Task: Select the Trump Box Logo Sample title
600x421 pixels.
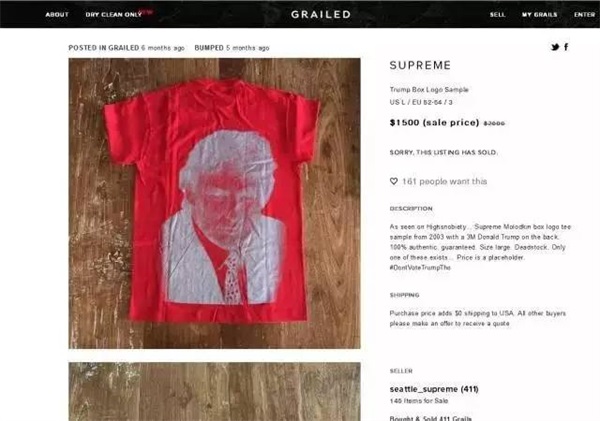Action: coord(429,90)
